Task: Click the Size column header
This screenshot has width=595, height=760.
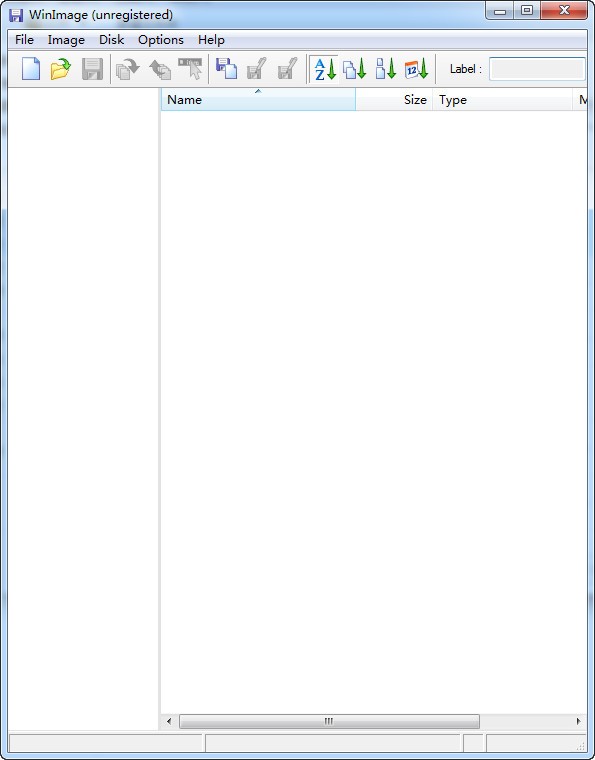Action: pos(394,100)
